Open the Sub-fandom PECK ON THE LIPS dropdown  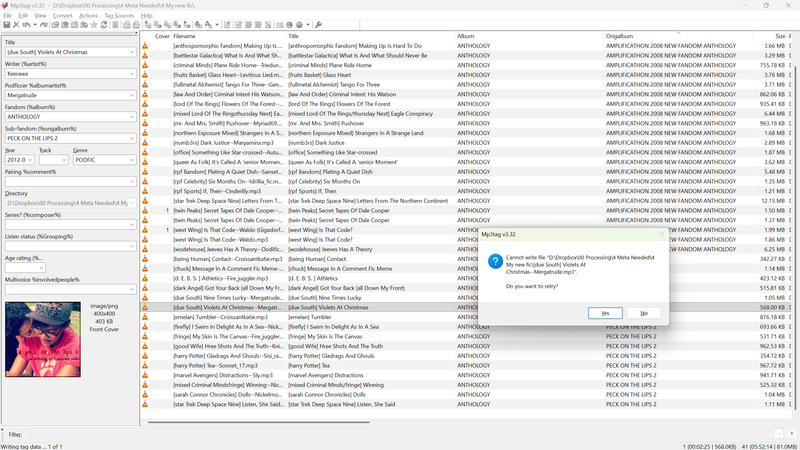(132, 138)
